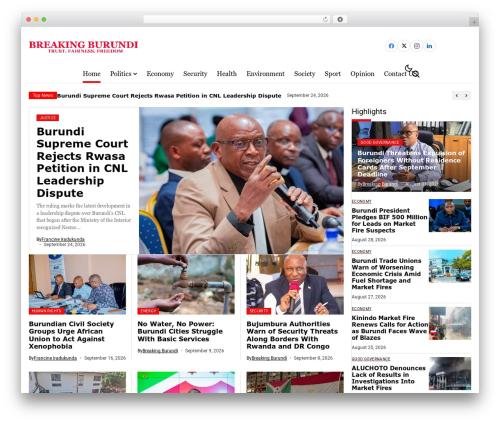Click GOOD GOVERNANCE tag above ALUCHOTO article
Viewport: 500px width, 423px height.
click(x=371, y=359)
